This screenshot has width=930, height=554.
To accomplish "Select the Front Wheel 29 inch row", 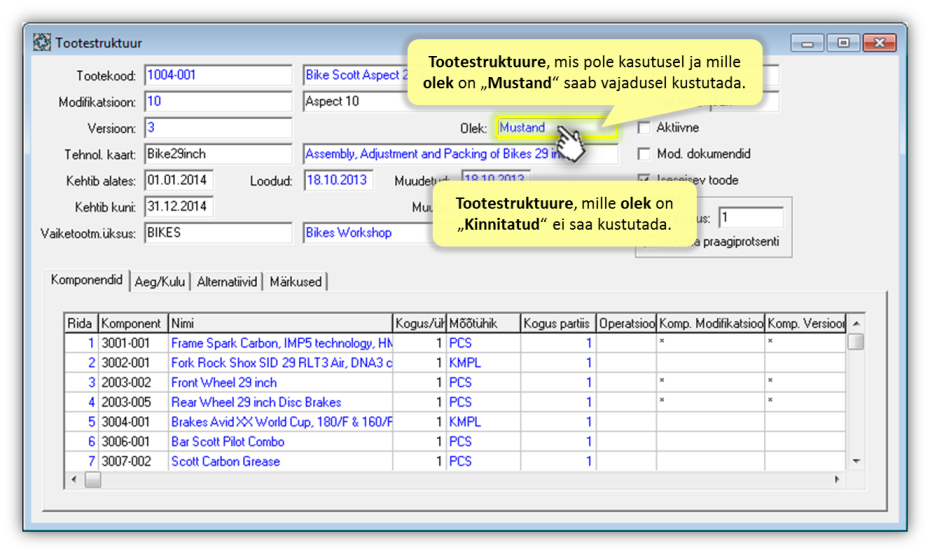I will point(455,383).
